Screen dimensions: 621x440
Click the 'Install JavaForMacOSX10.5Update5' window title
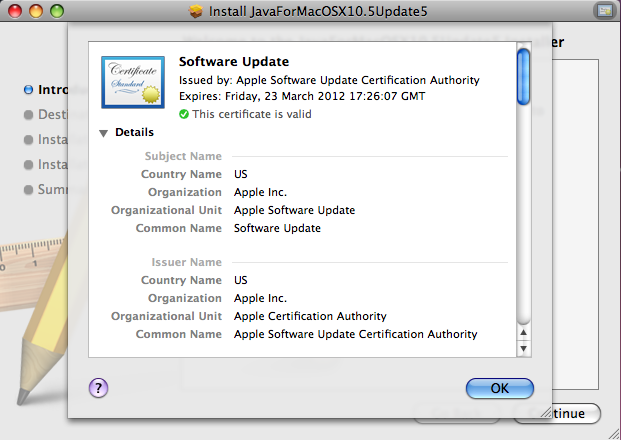318,11
